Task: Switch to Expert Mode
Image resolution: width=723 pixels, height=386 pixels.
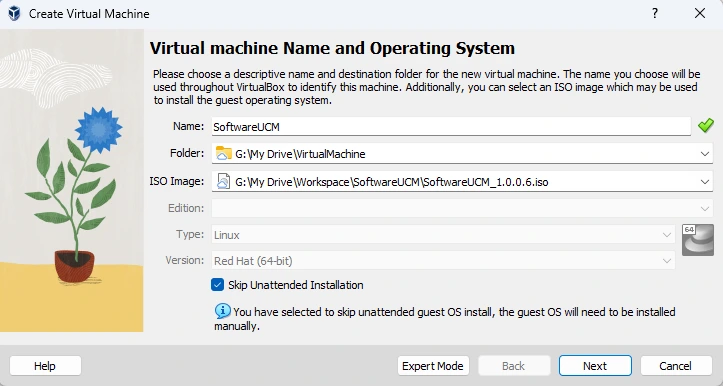Action: click(433, 366)
